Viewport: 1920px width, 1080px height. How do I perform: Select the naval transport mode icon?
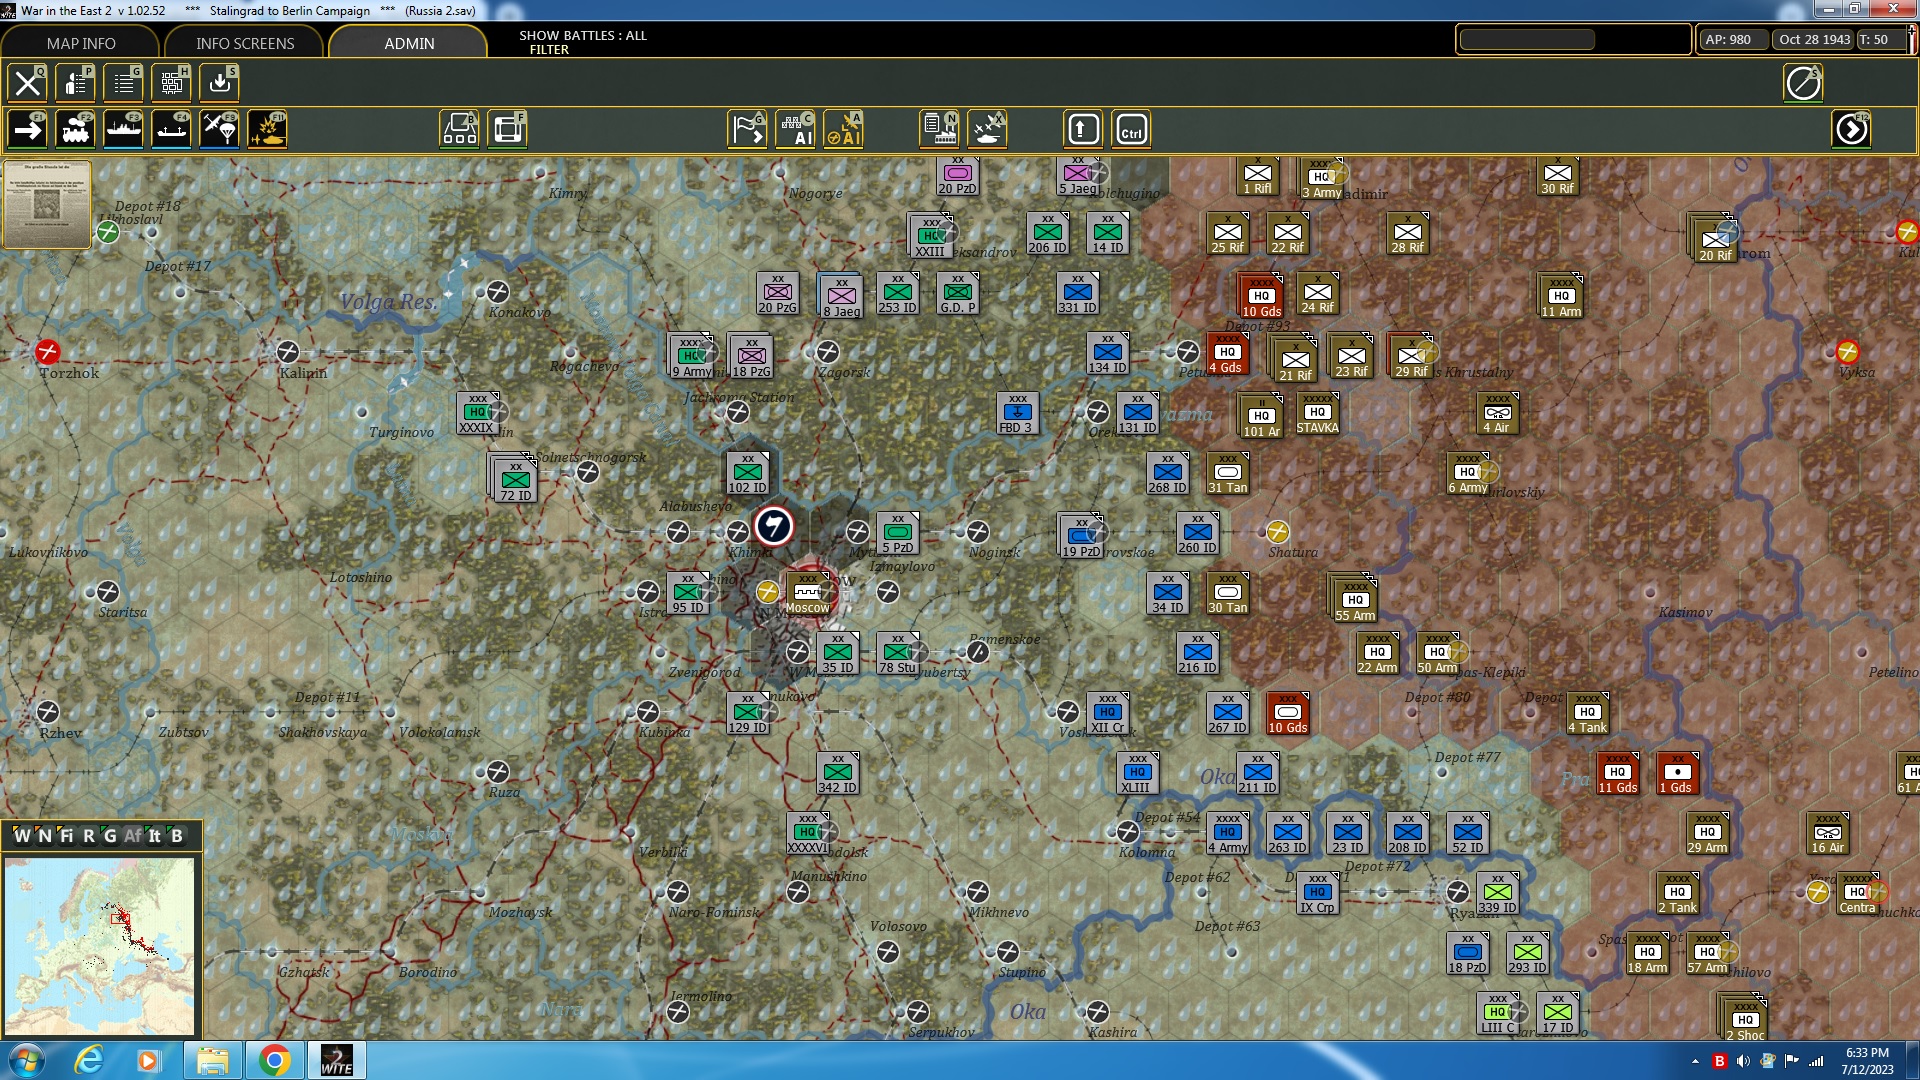point(124,128)
